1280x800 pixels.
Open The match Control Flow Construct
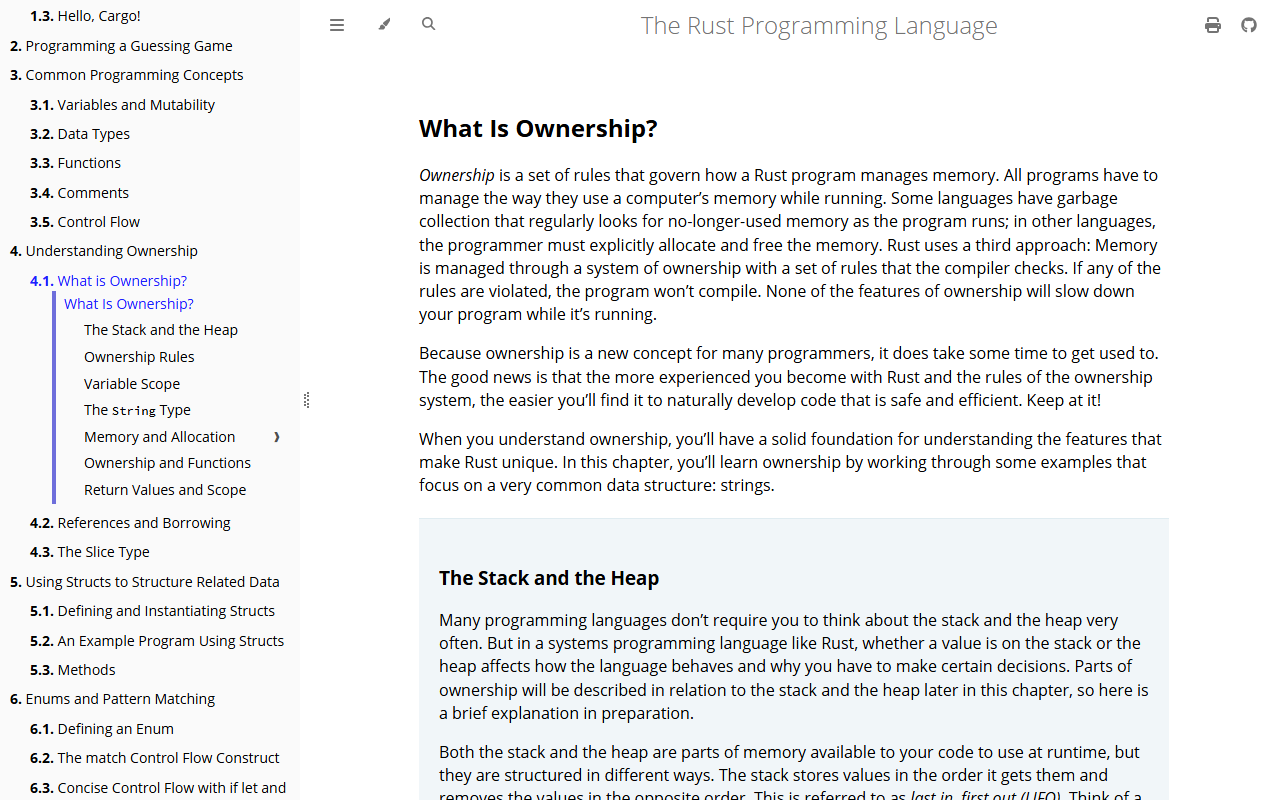155,758
